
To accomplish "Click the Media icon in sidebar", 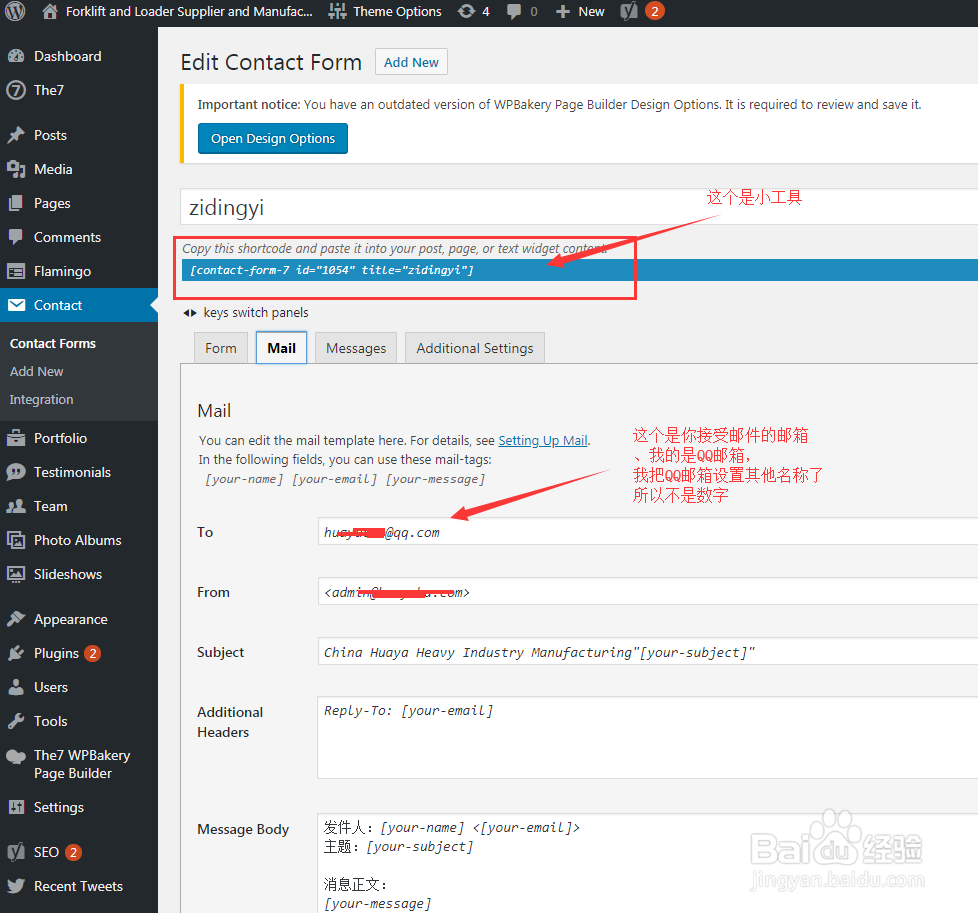I will (16, 169).
